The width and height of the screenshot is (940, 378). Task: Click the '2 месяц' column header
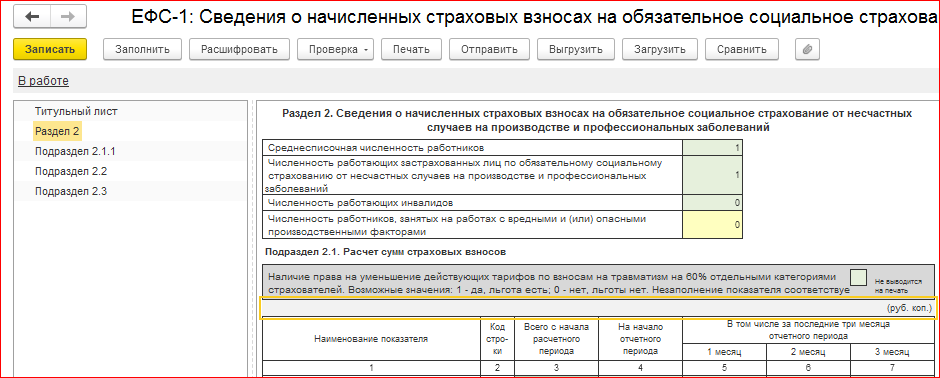pyautogui.click(x=808, y=352)
